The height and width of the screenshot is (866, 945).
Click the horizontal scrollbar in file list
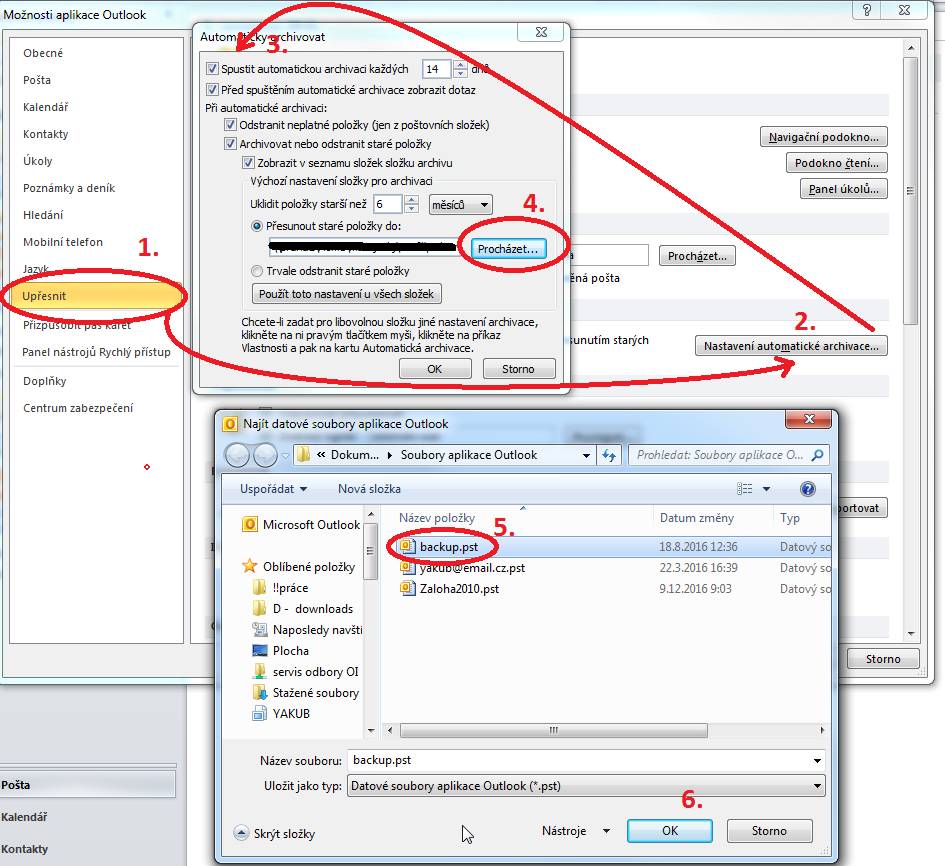[x=553, y=730]
